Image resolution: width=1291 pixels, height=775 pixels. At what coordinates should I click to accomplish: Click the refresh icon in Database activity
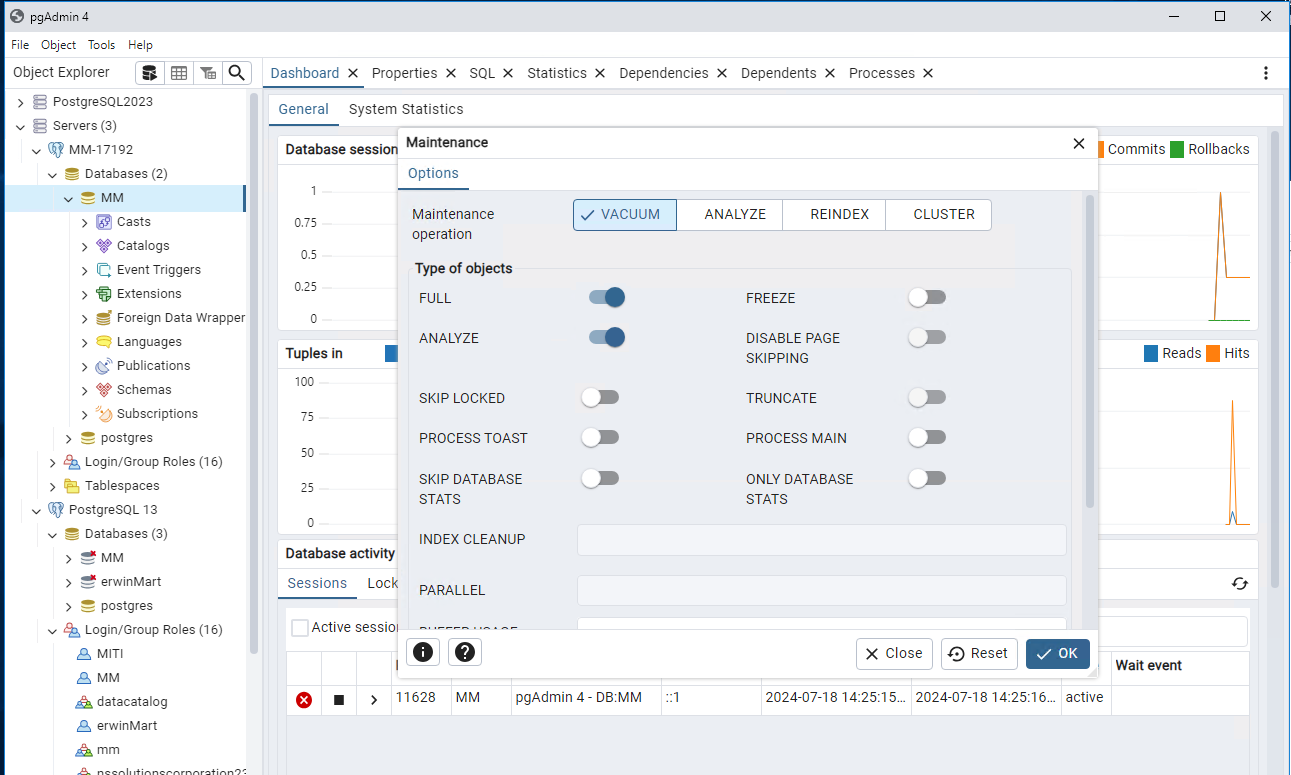[1240, 584]
